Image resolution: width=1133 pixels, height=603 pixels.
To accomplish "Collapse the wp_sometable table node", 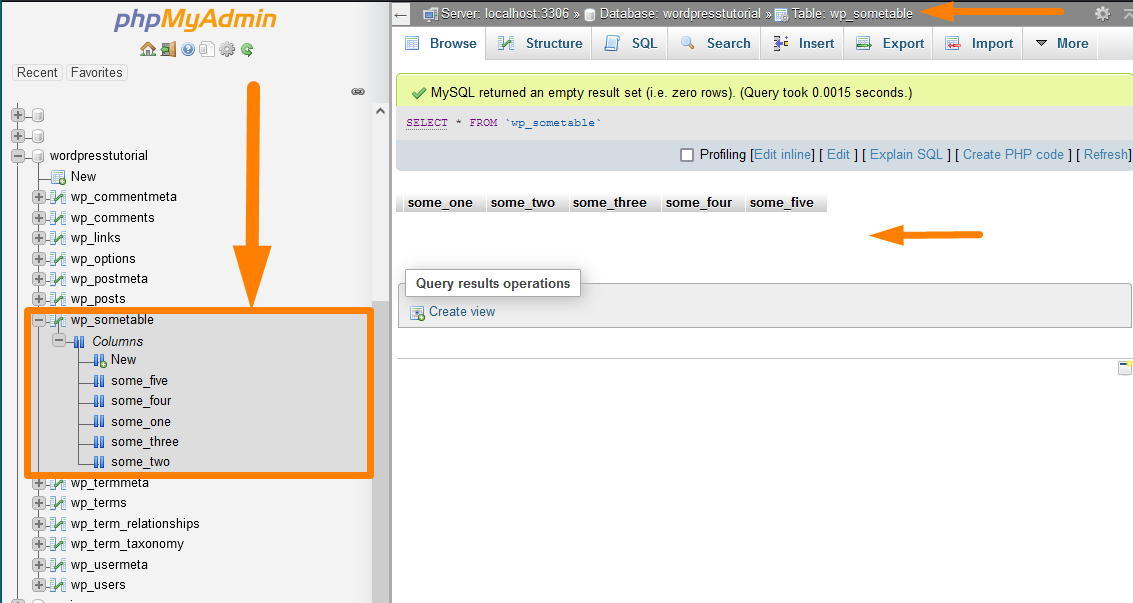I will 39,320.
